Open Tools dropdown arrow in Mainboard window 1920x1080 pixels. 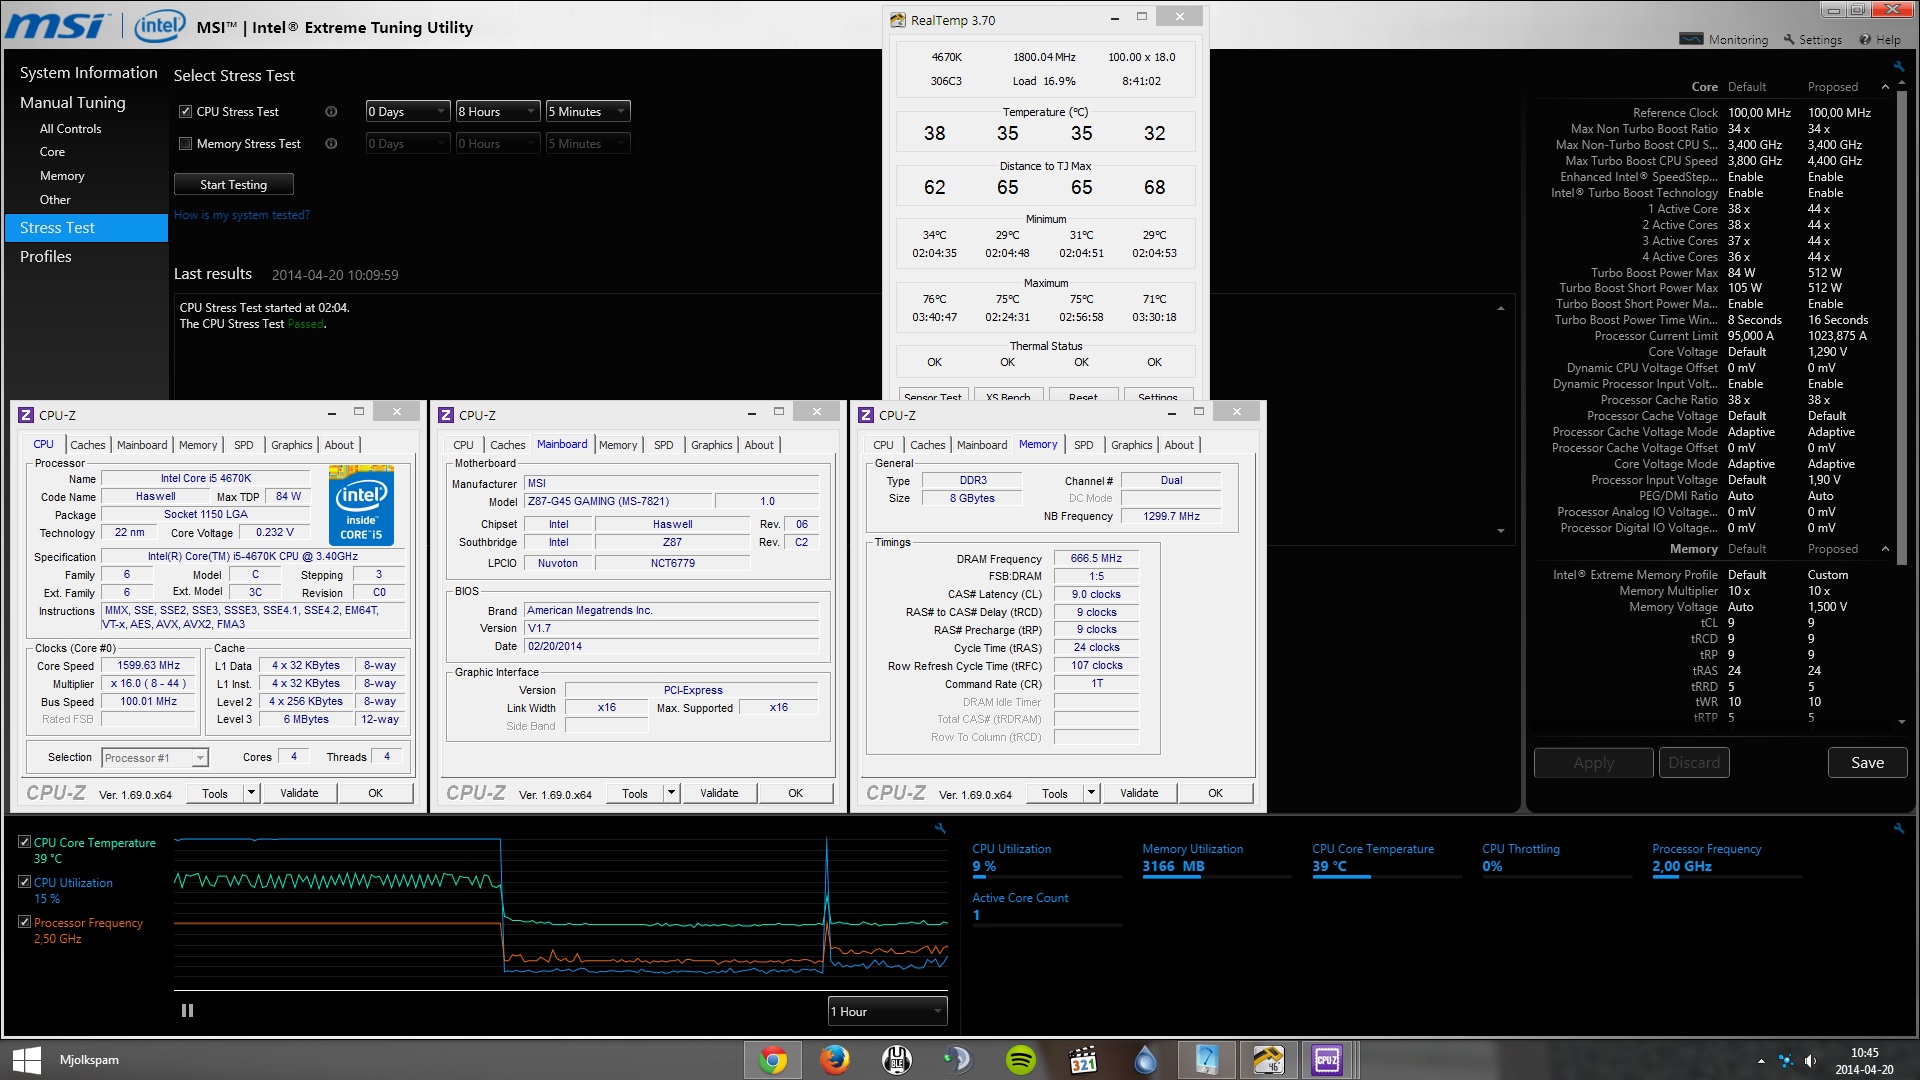click(x=672, y=793)
